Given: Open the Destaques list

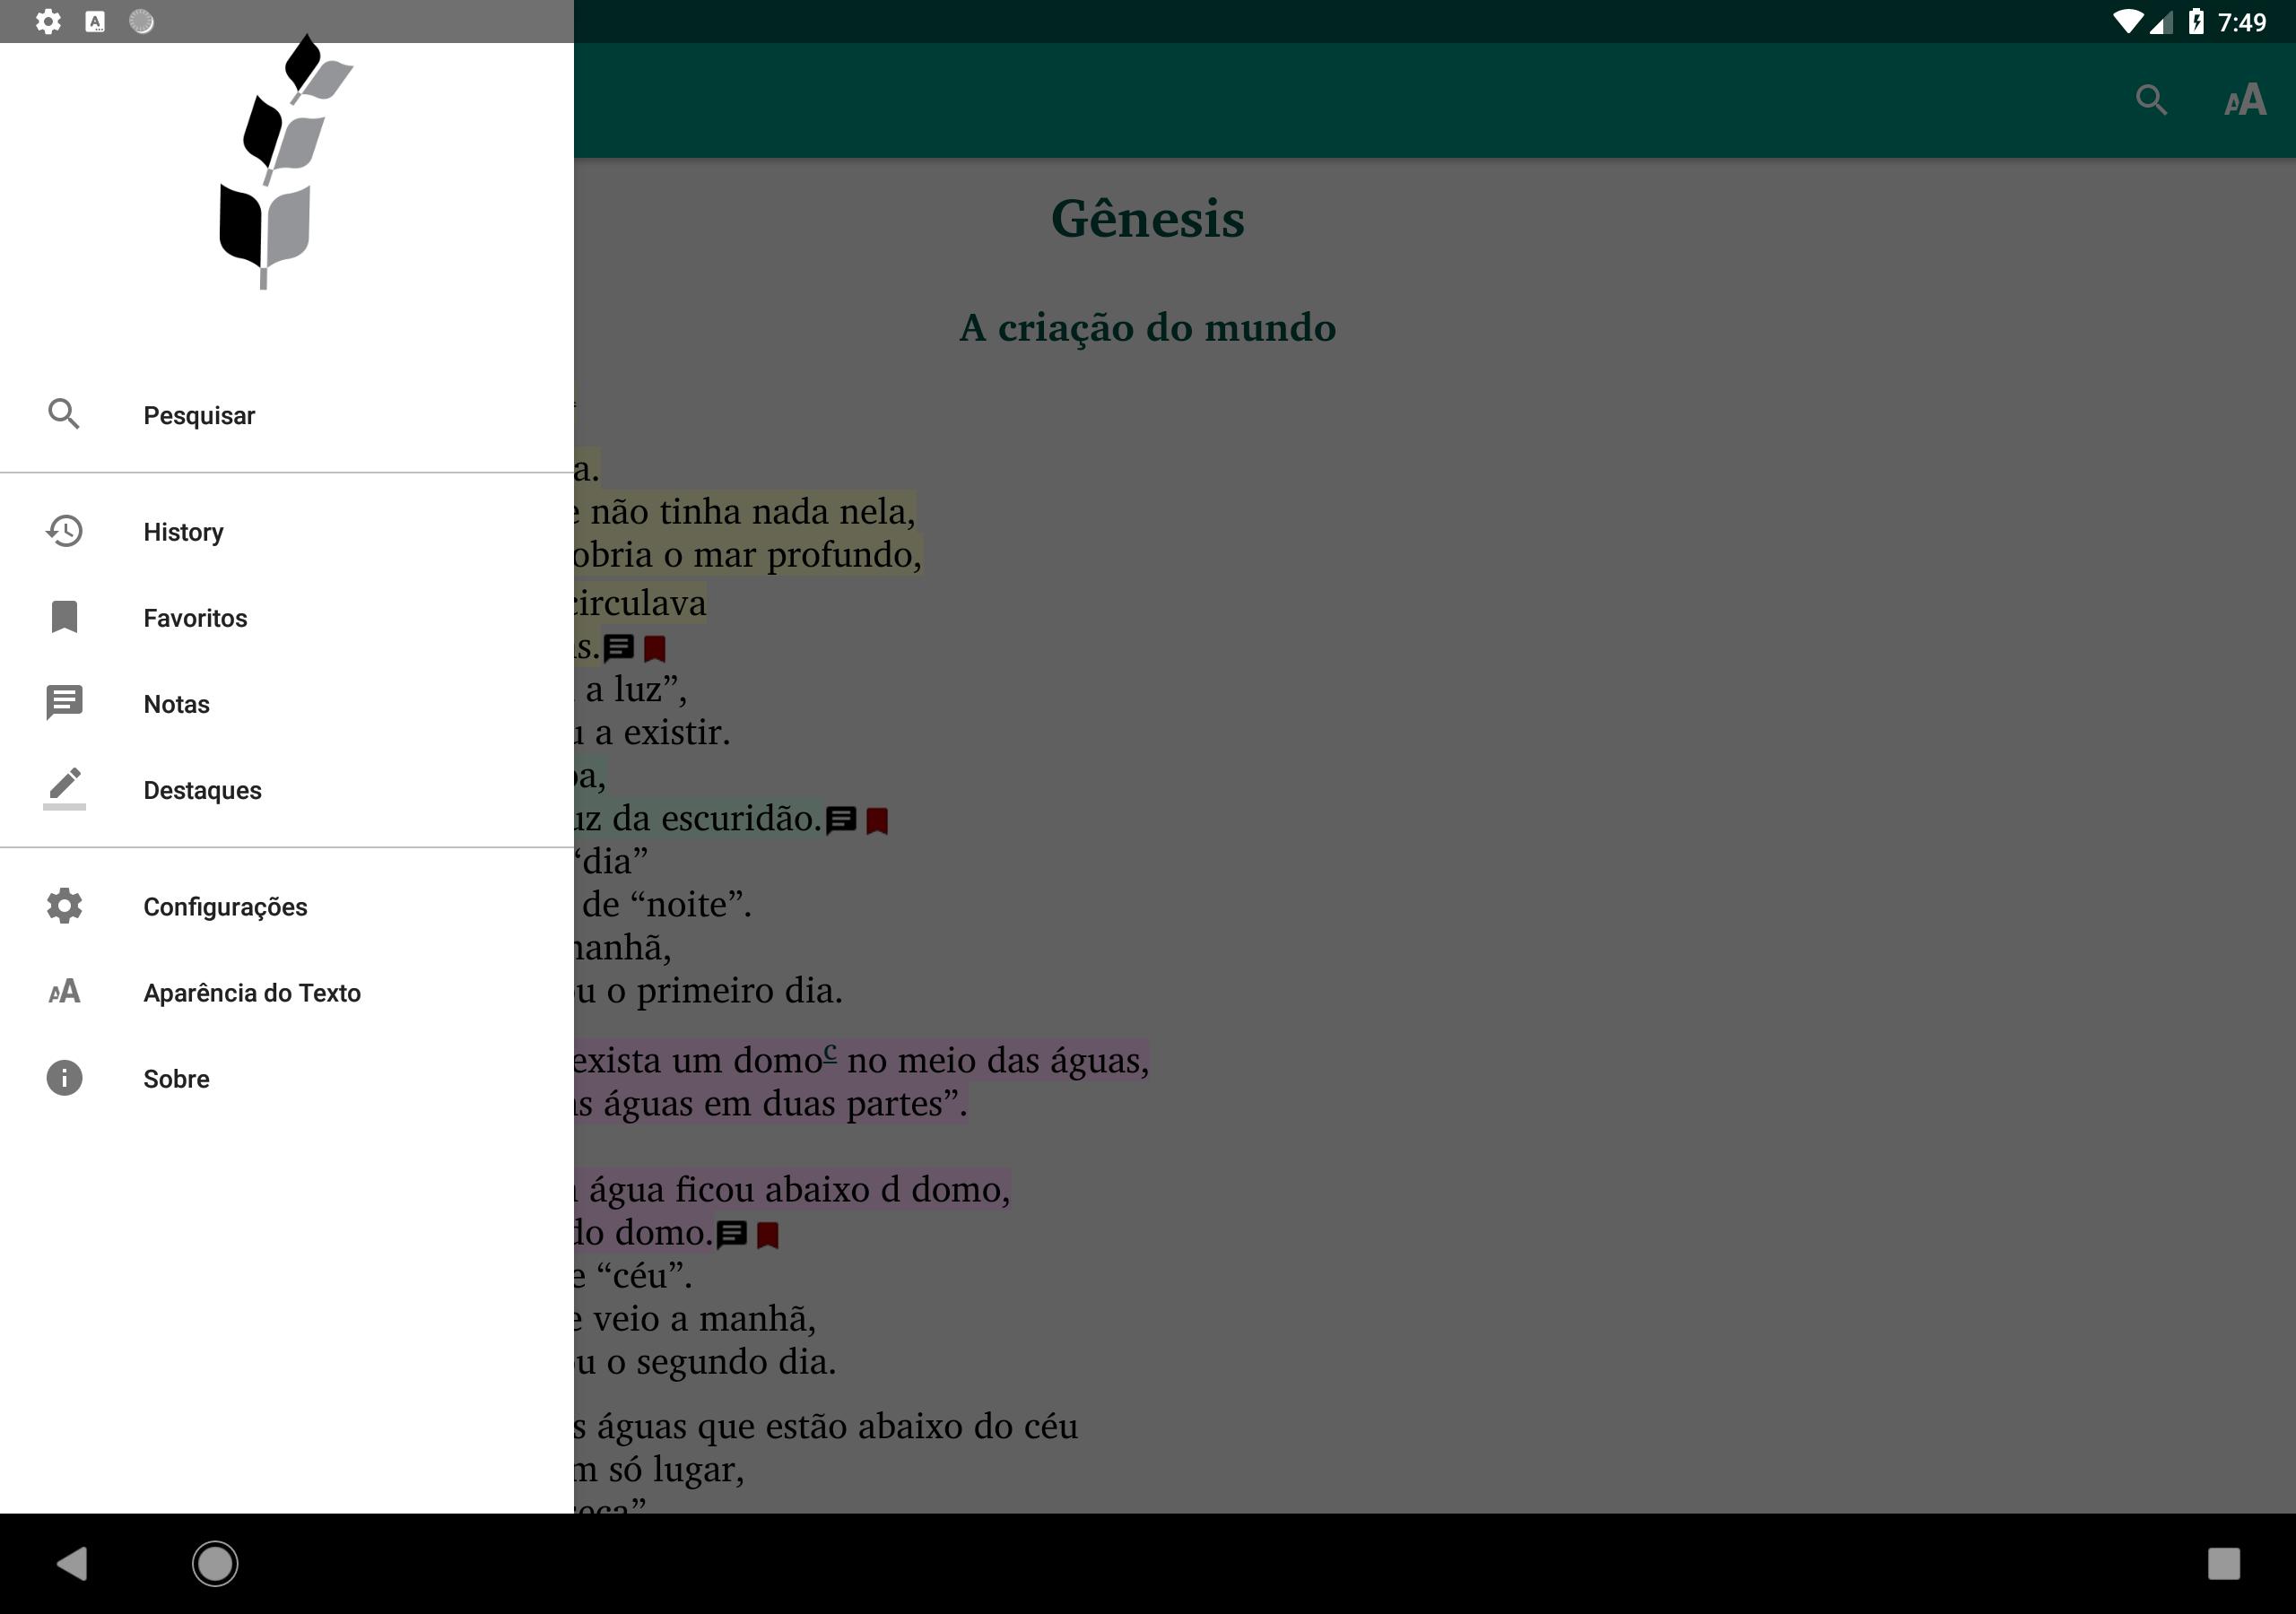Looking at the screenshot, I should click(287, 790).
